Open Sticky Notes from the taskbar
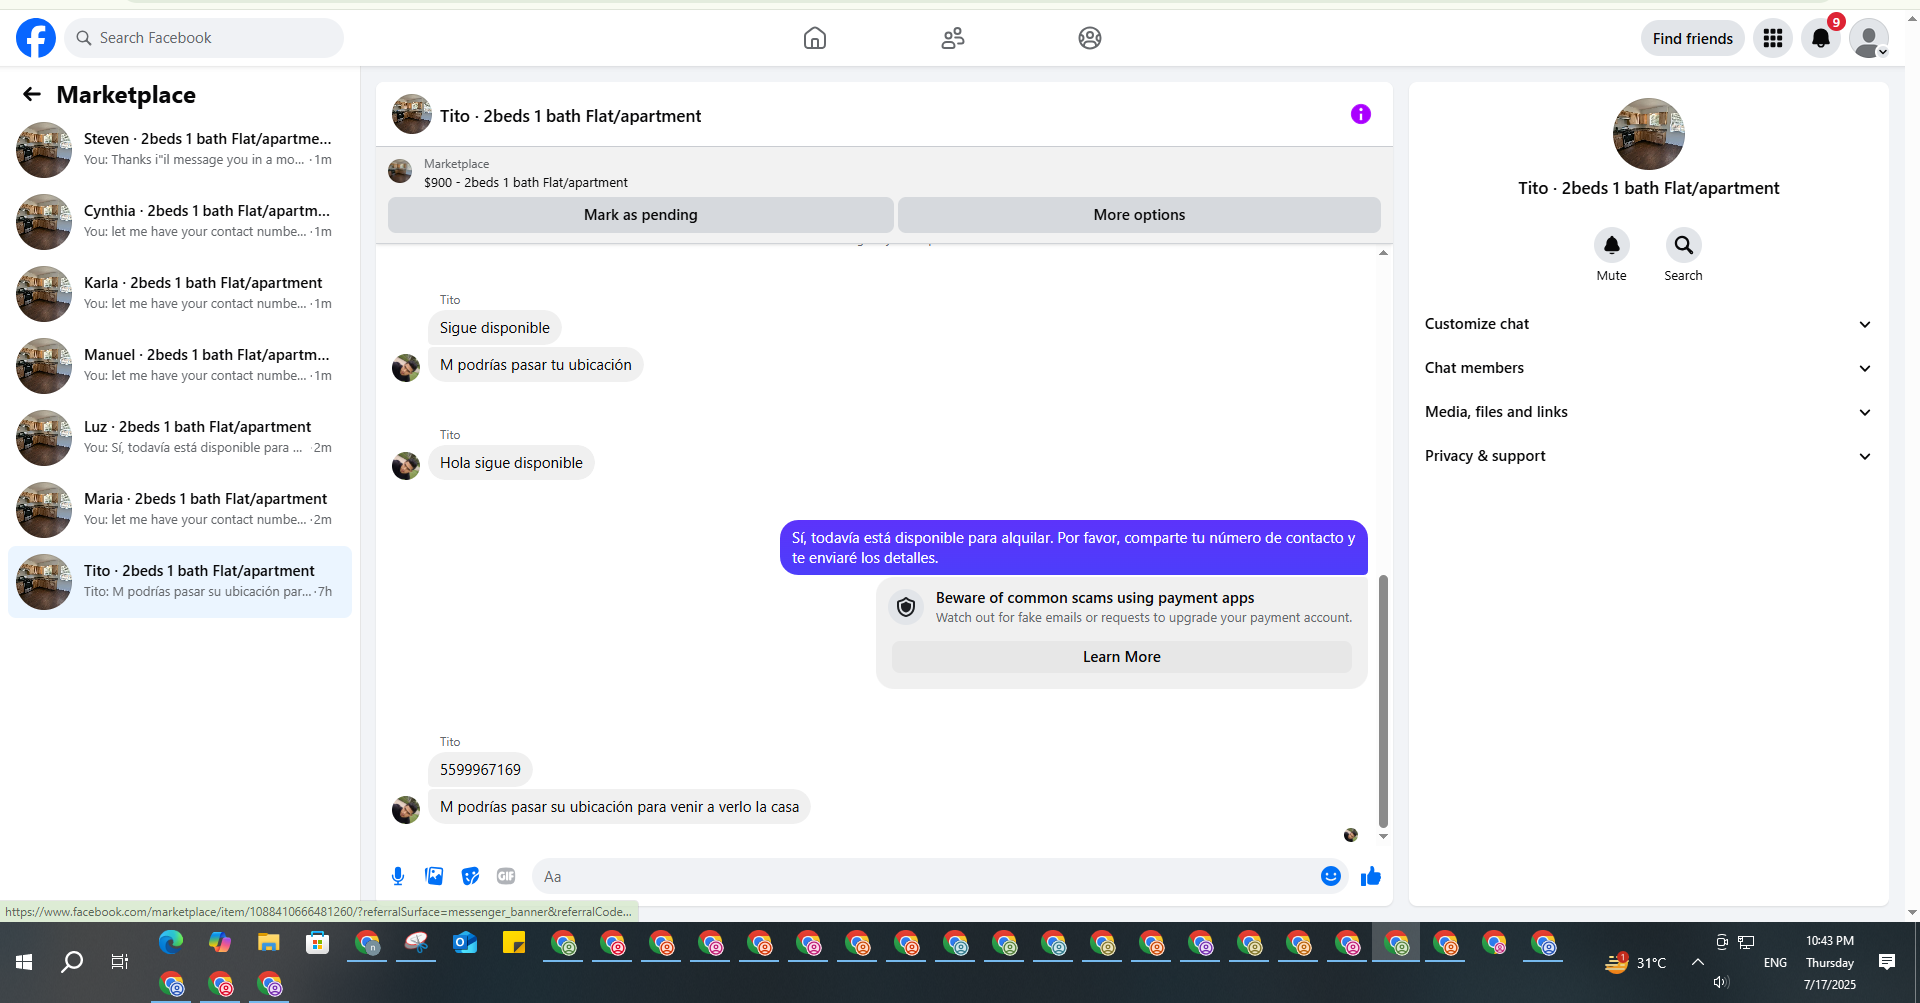The height and width of the screenshot is (1003, 1920). pyautogui.click(x=514, y=942)
